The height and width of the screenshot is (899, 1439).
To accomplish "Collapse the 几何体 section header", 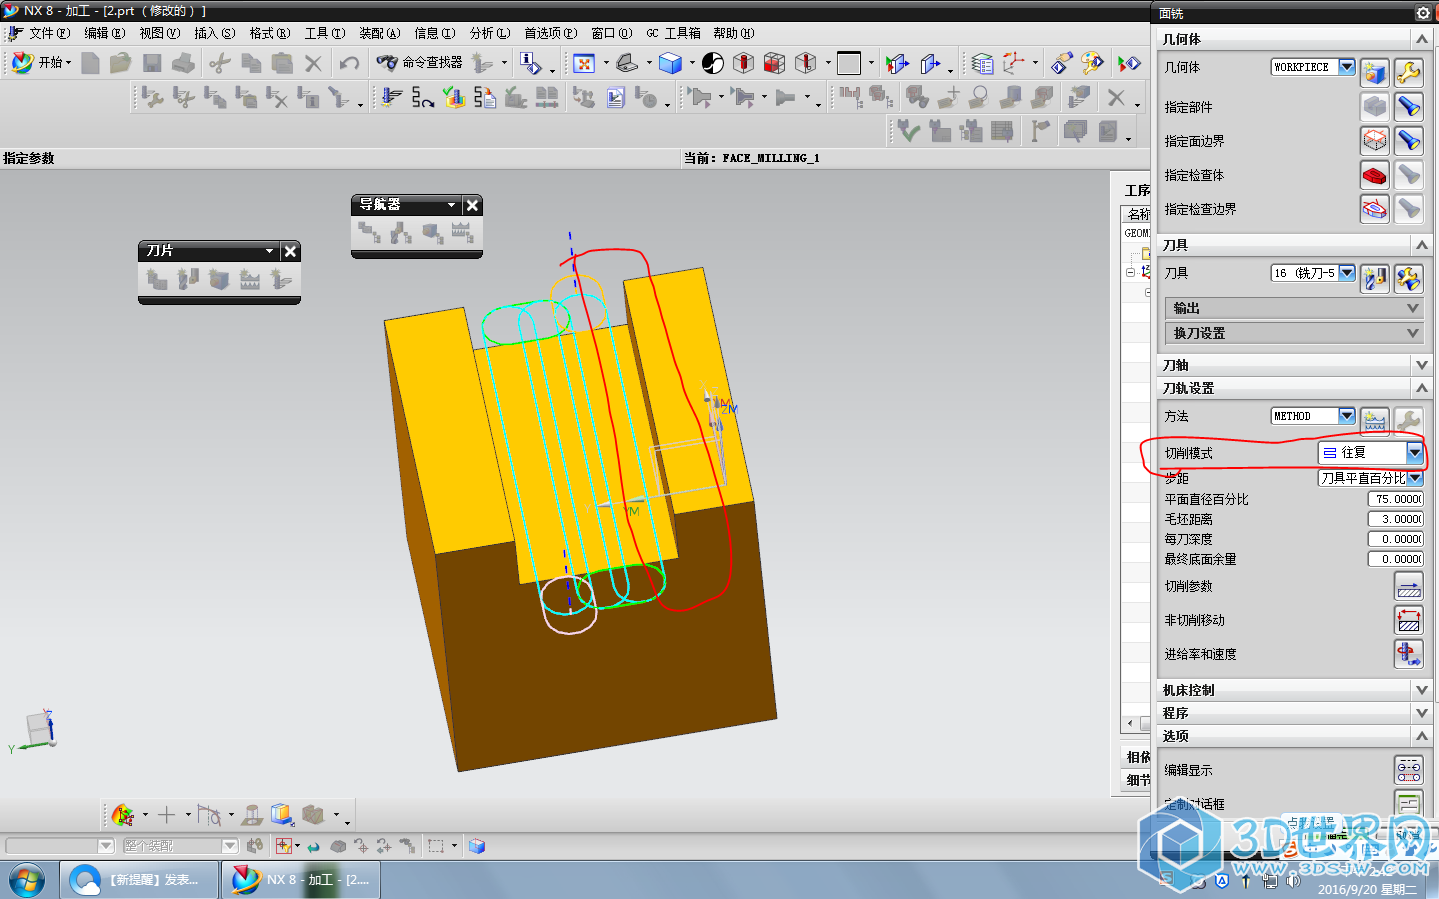I will [1294, 39].
